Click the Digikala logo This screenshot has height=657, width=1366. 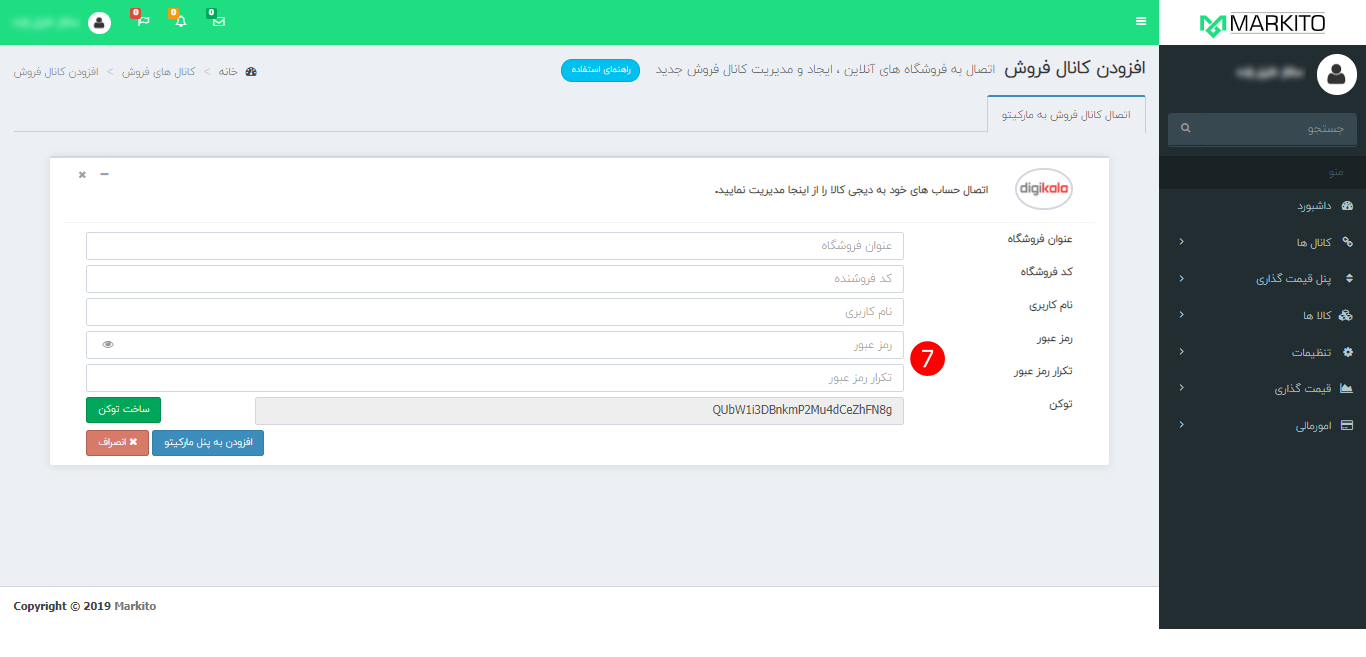1044,189
